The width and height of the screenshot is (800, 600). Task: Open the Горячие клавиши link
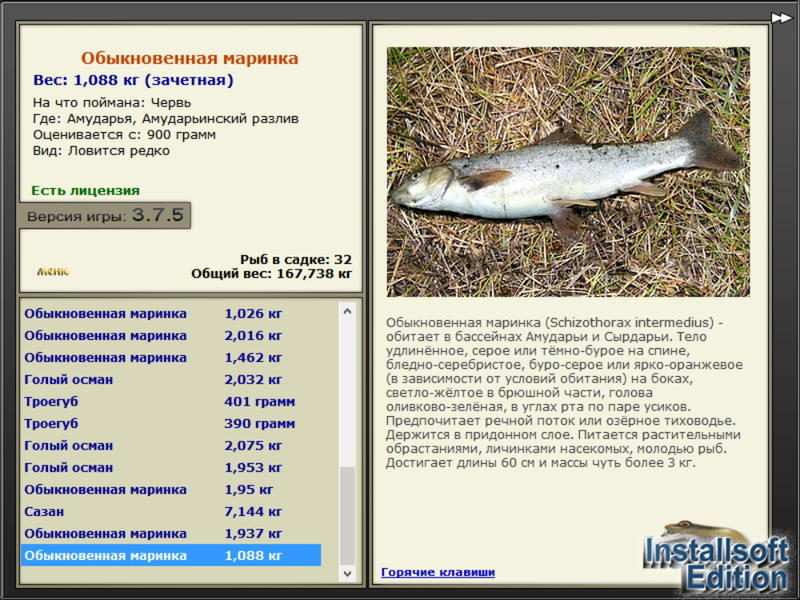438,572
